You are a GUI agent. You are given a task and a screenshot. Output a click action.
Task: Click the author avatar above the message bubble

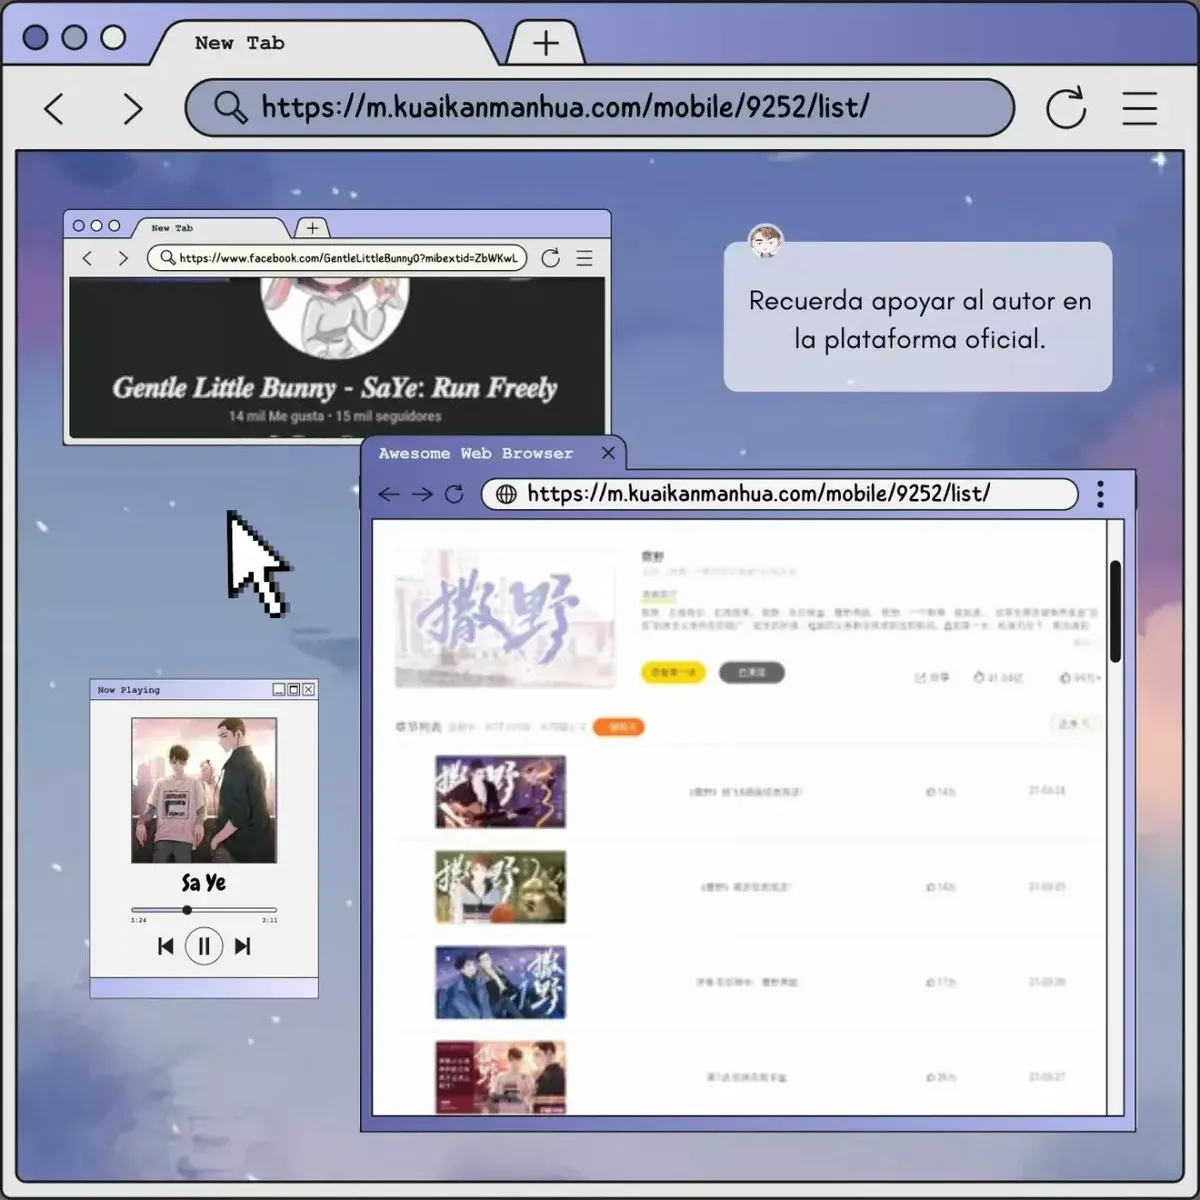[x=766, y=241]
